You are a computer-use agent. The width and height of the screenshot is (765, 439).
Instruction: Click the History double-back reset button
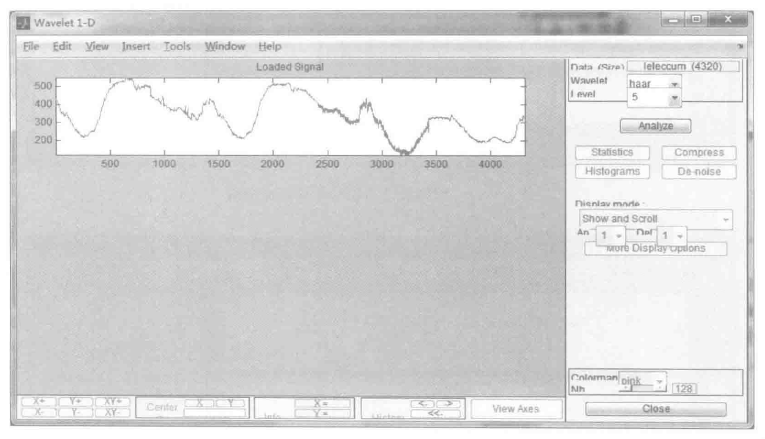(436, 414)
